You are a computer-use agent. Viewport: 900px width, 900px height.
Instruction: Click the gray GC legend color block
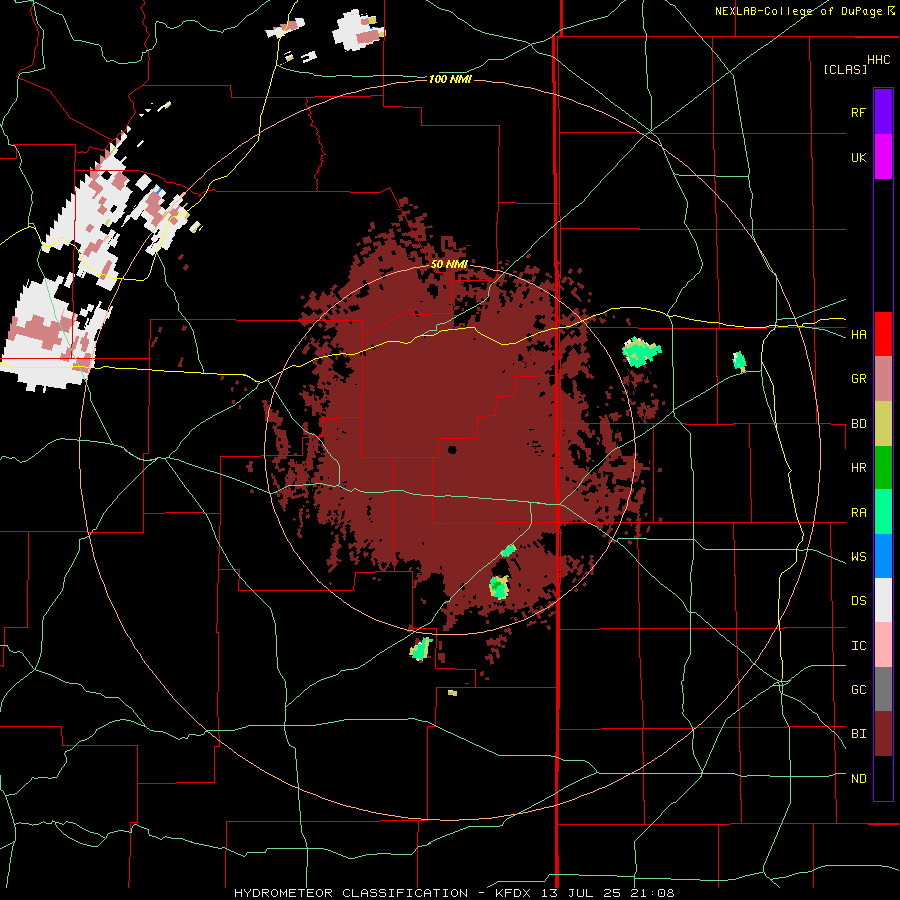click(883, 689)
